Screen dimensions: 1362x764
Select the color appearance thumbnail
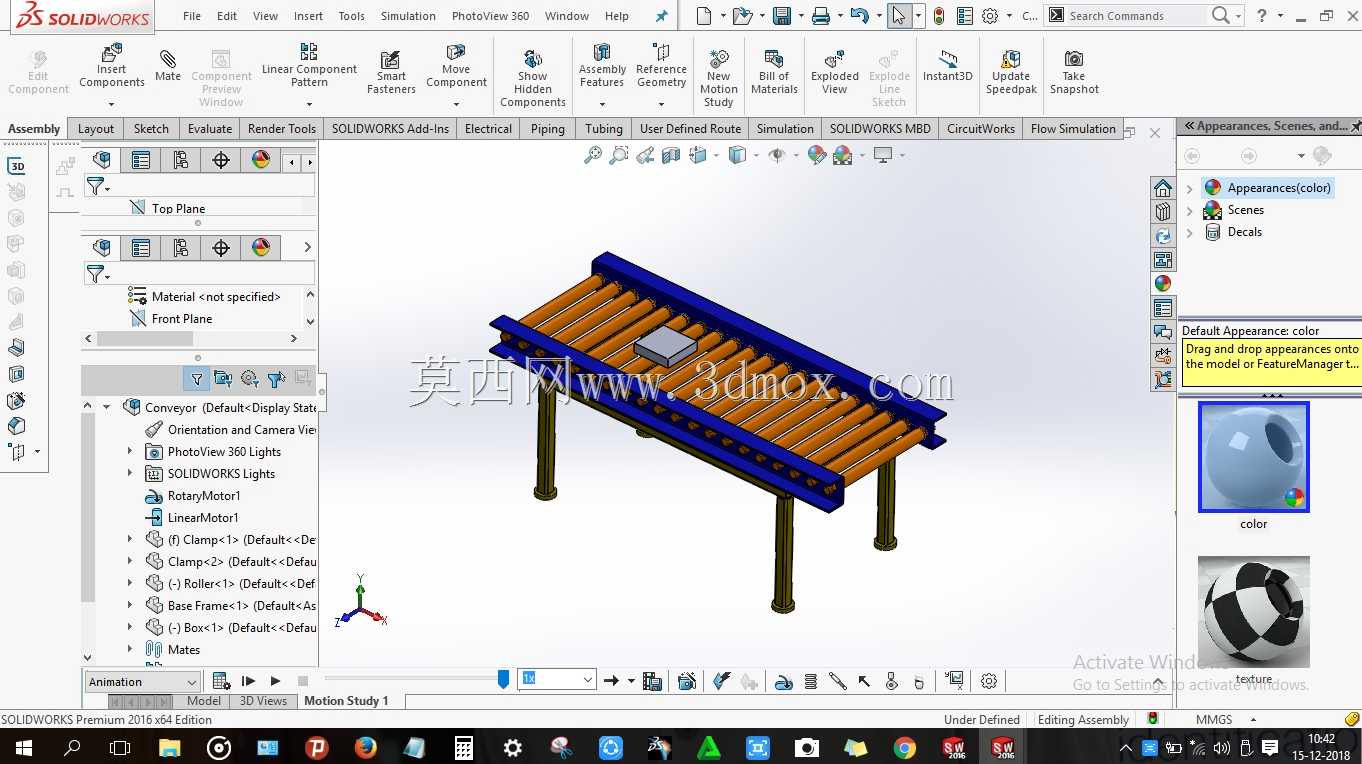(1254, 457)
